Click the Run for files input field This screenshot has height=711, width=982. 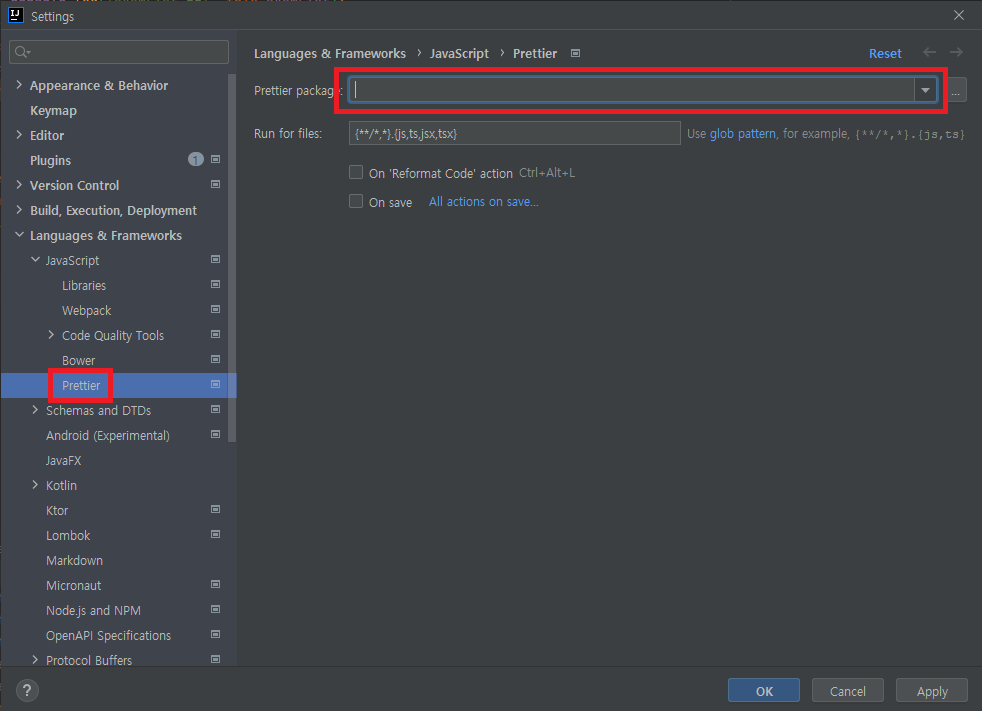coord(514,133)
